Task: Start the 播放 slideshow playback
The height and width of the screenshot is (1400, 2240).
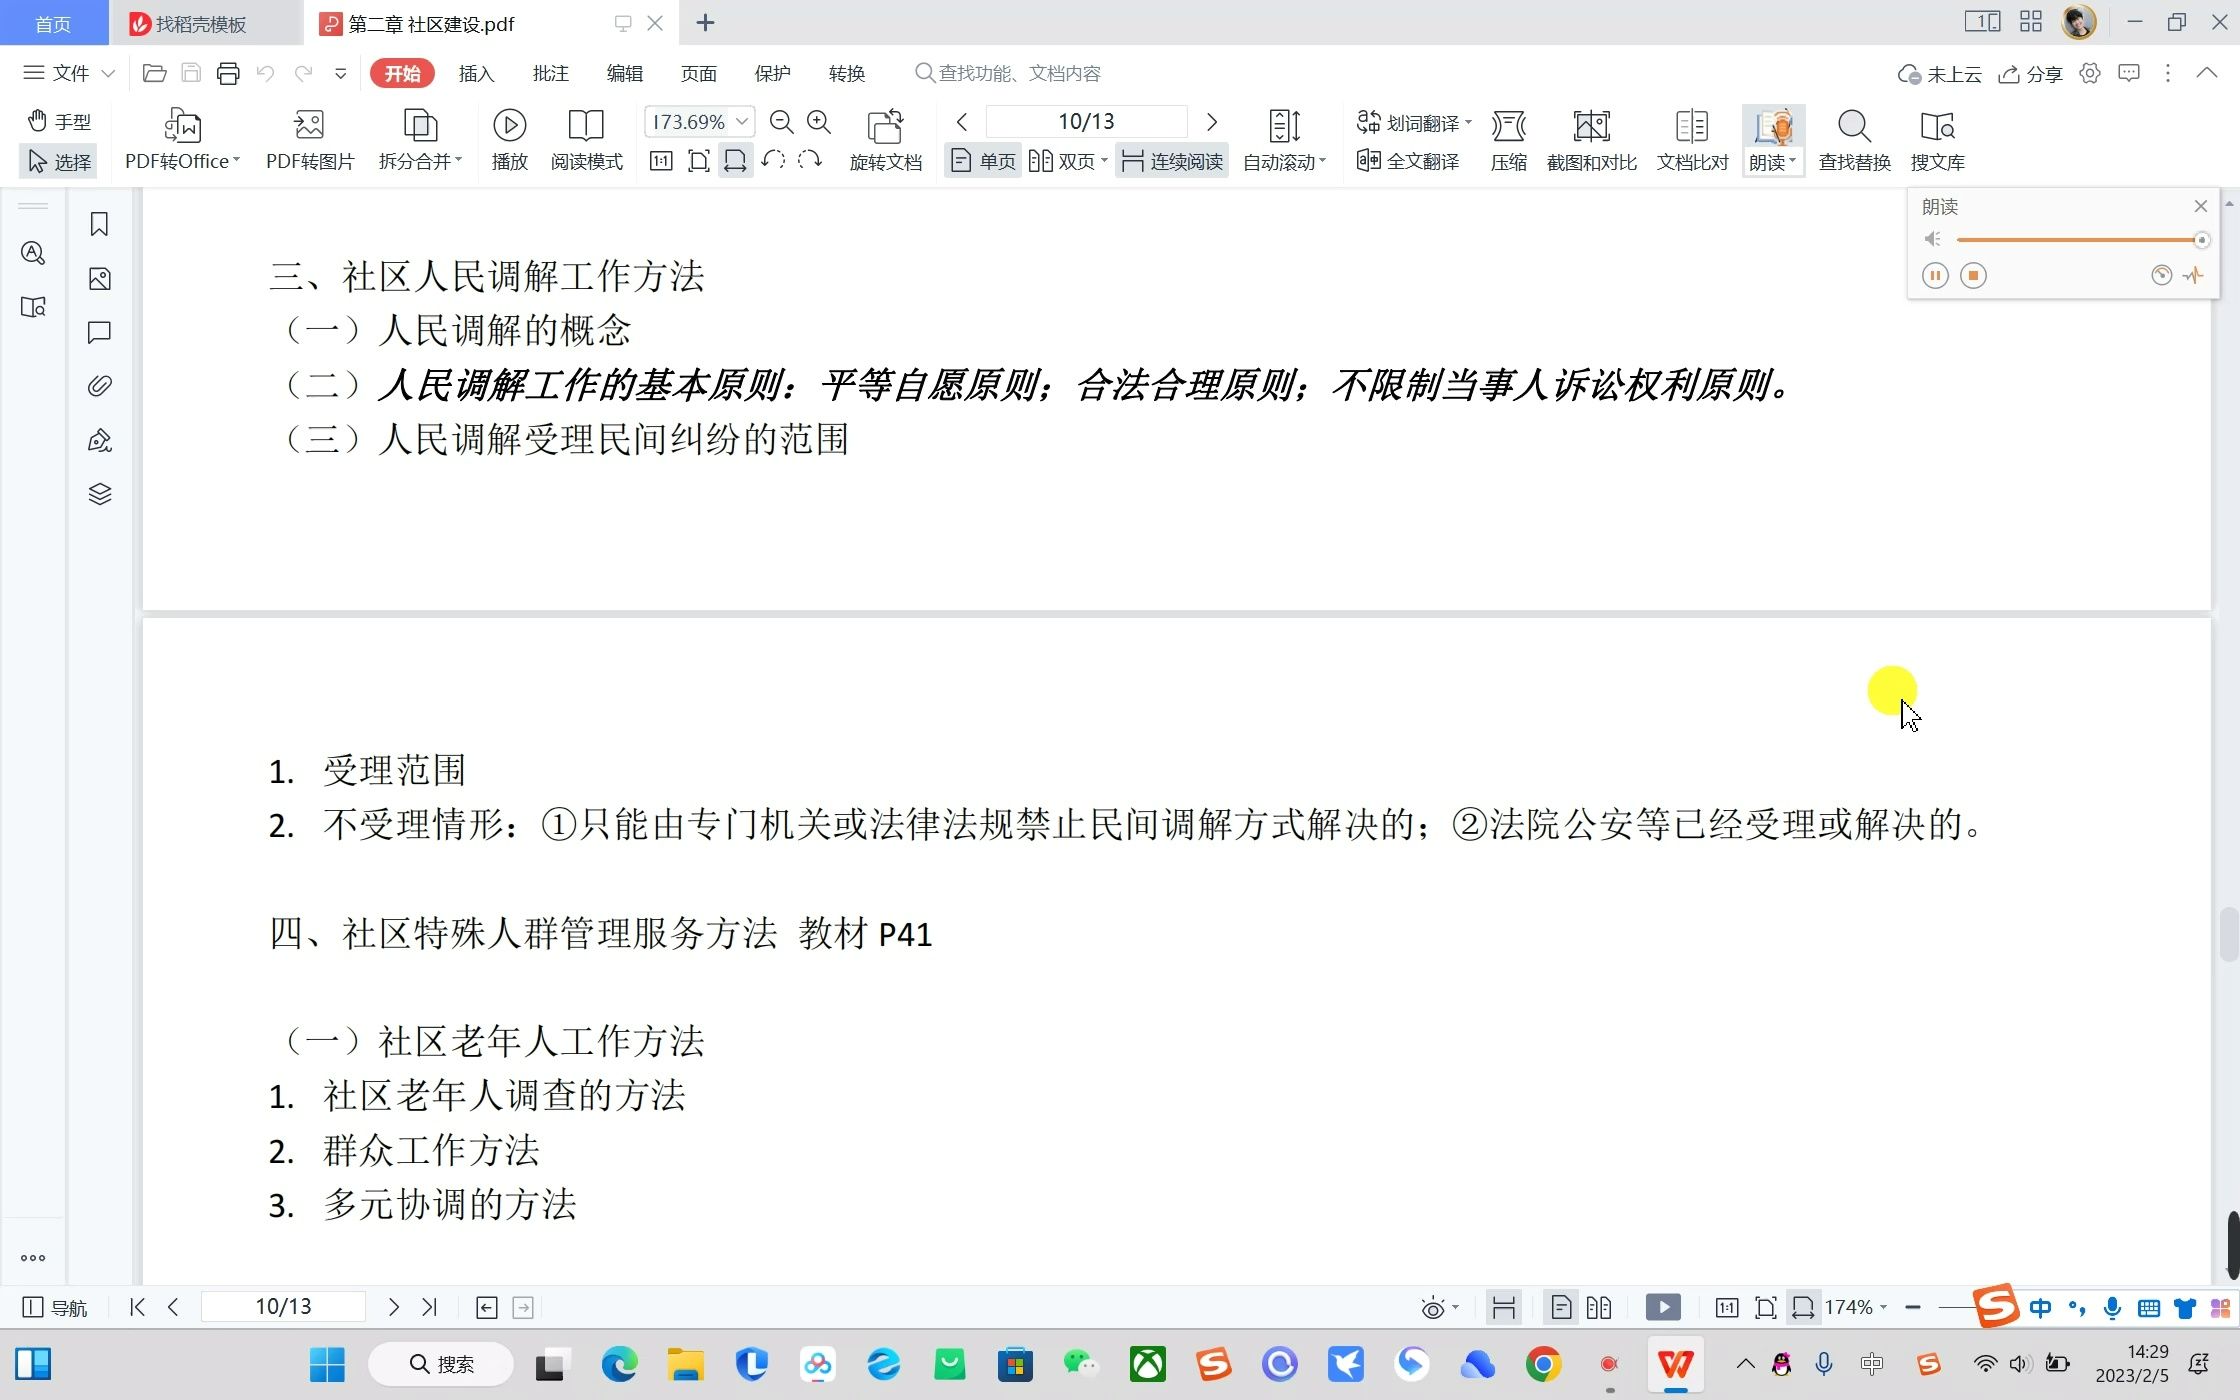Action: pos(510,138)
